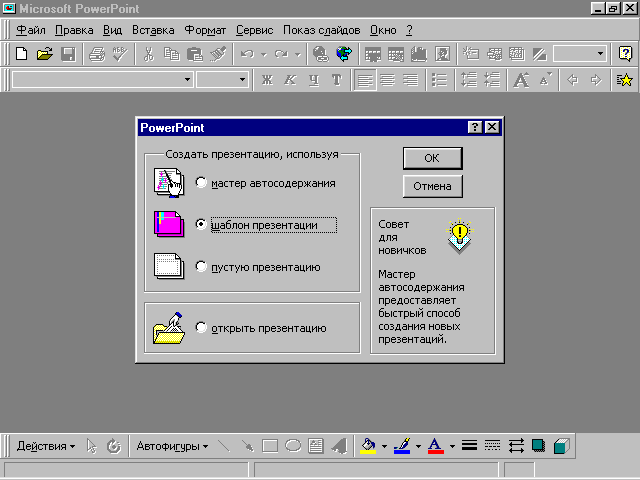Screen dimensions: 640x480
Task: Click the Copy icon
Action: pos(172,54)
